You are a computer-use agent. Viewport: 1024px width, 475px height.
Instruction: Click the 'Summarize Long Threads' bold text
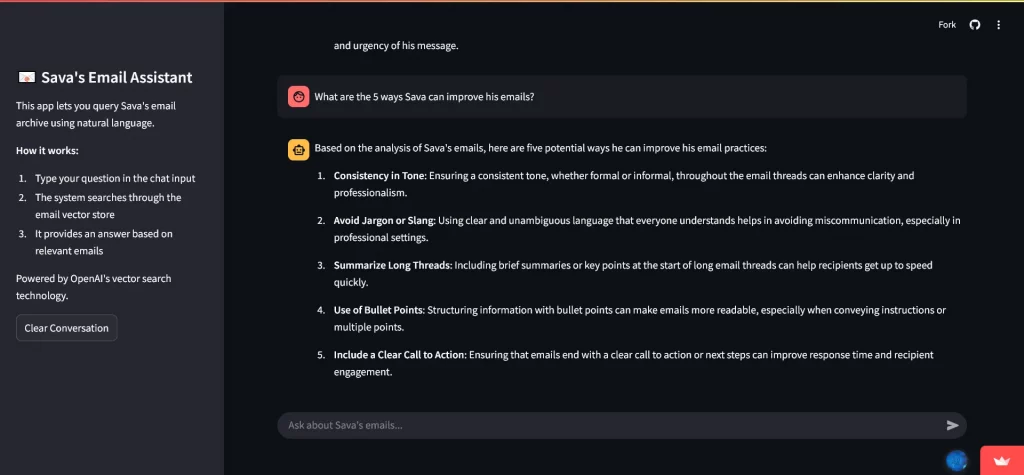[x=392, y=265]
